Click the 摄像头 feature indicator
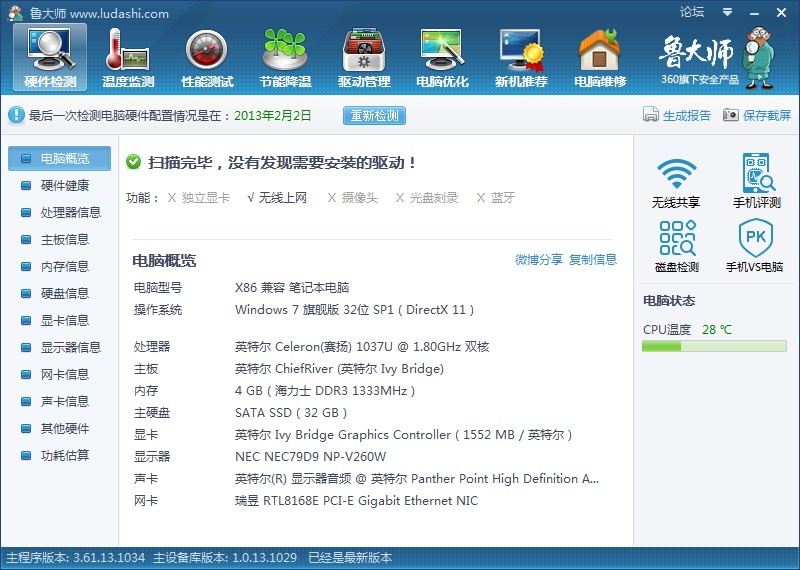Screen dimensions: 800x570 coord(353,197)
